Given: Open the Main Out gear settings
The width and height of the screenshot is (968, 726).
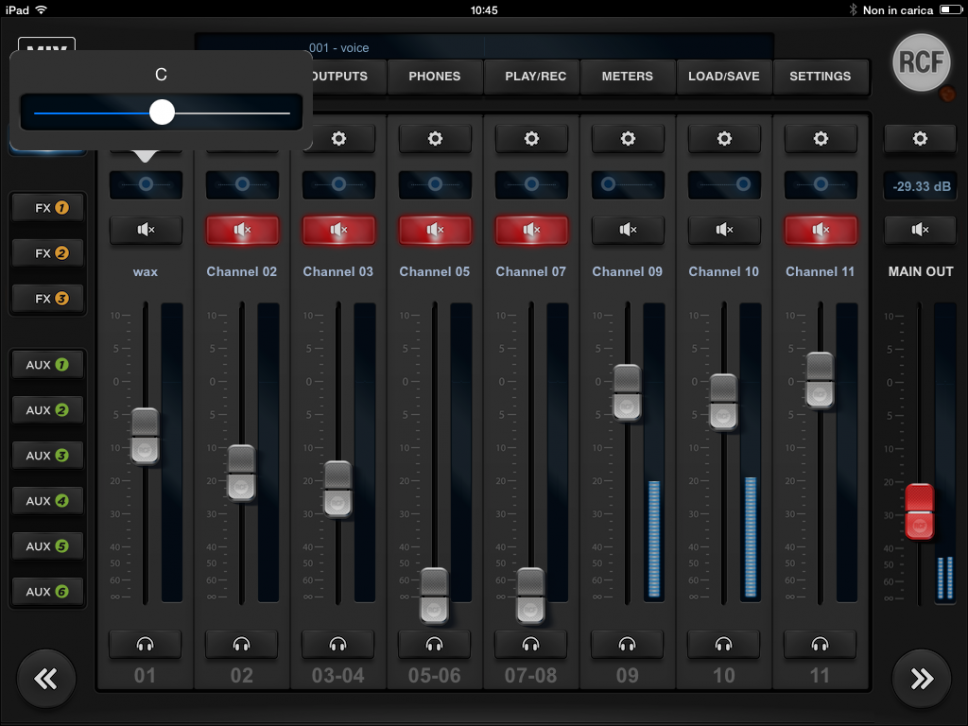Looking at the screenshot, I should click(920, 139).
